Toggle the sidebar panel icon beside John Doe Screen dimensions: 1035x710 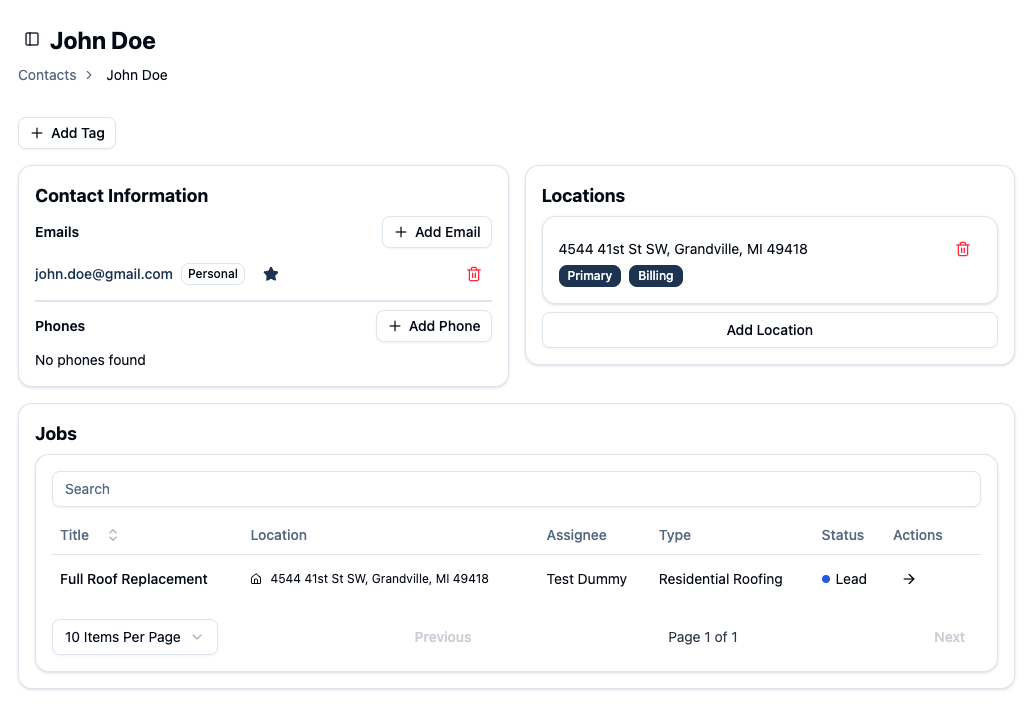[32, 40]
